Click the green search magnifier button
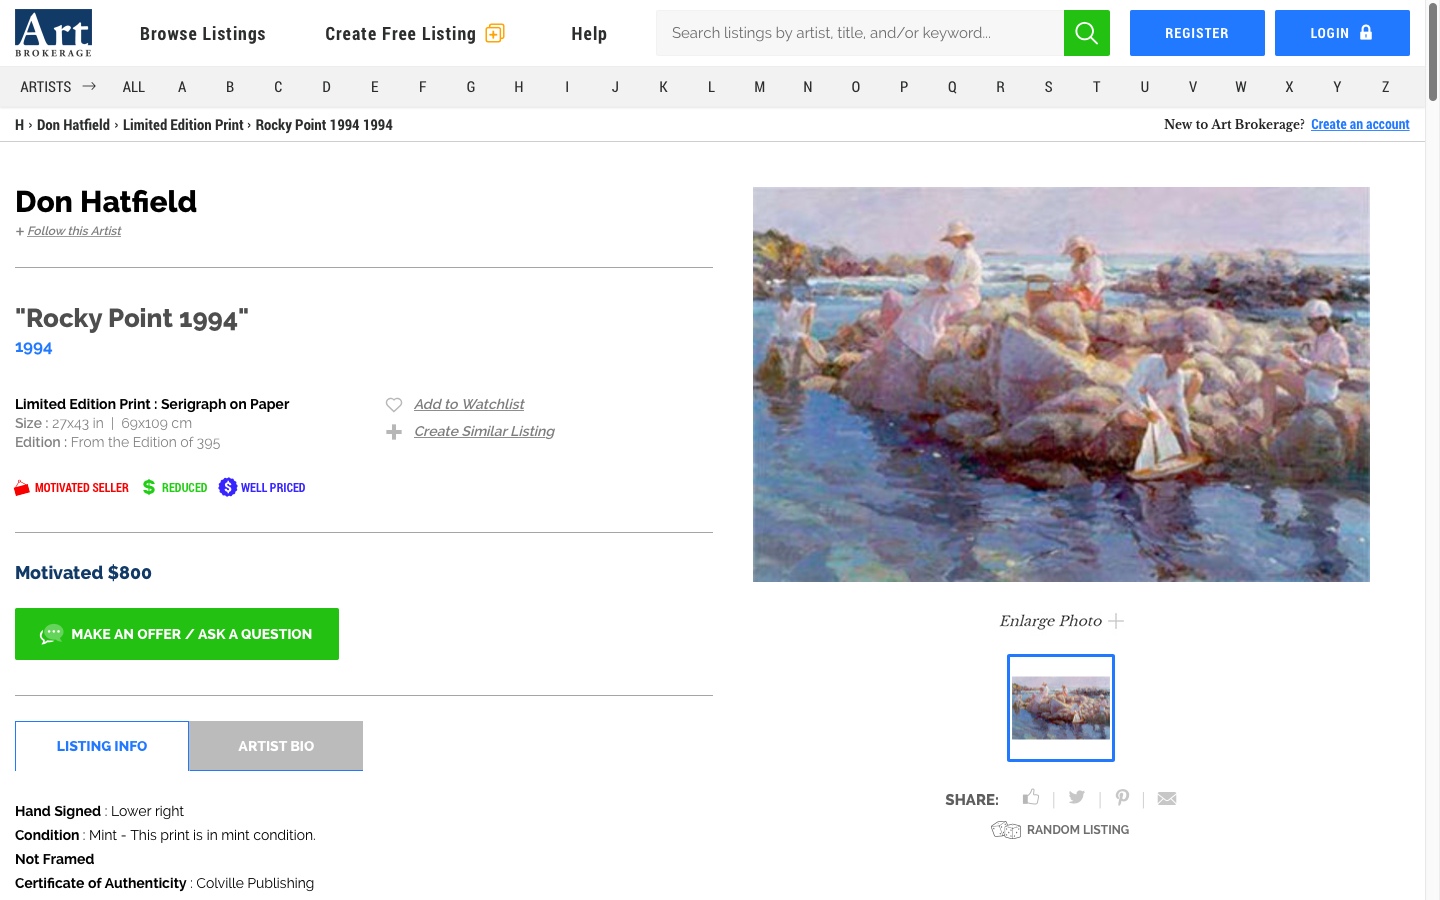The image size is (1440, 900). pos(1086,33)
